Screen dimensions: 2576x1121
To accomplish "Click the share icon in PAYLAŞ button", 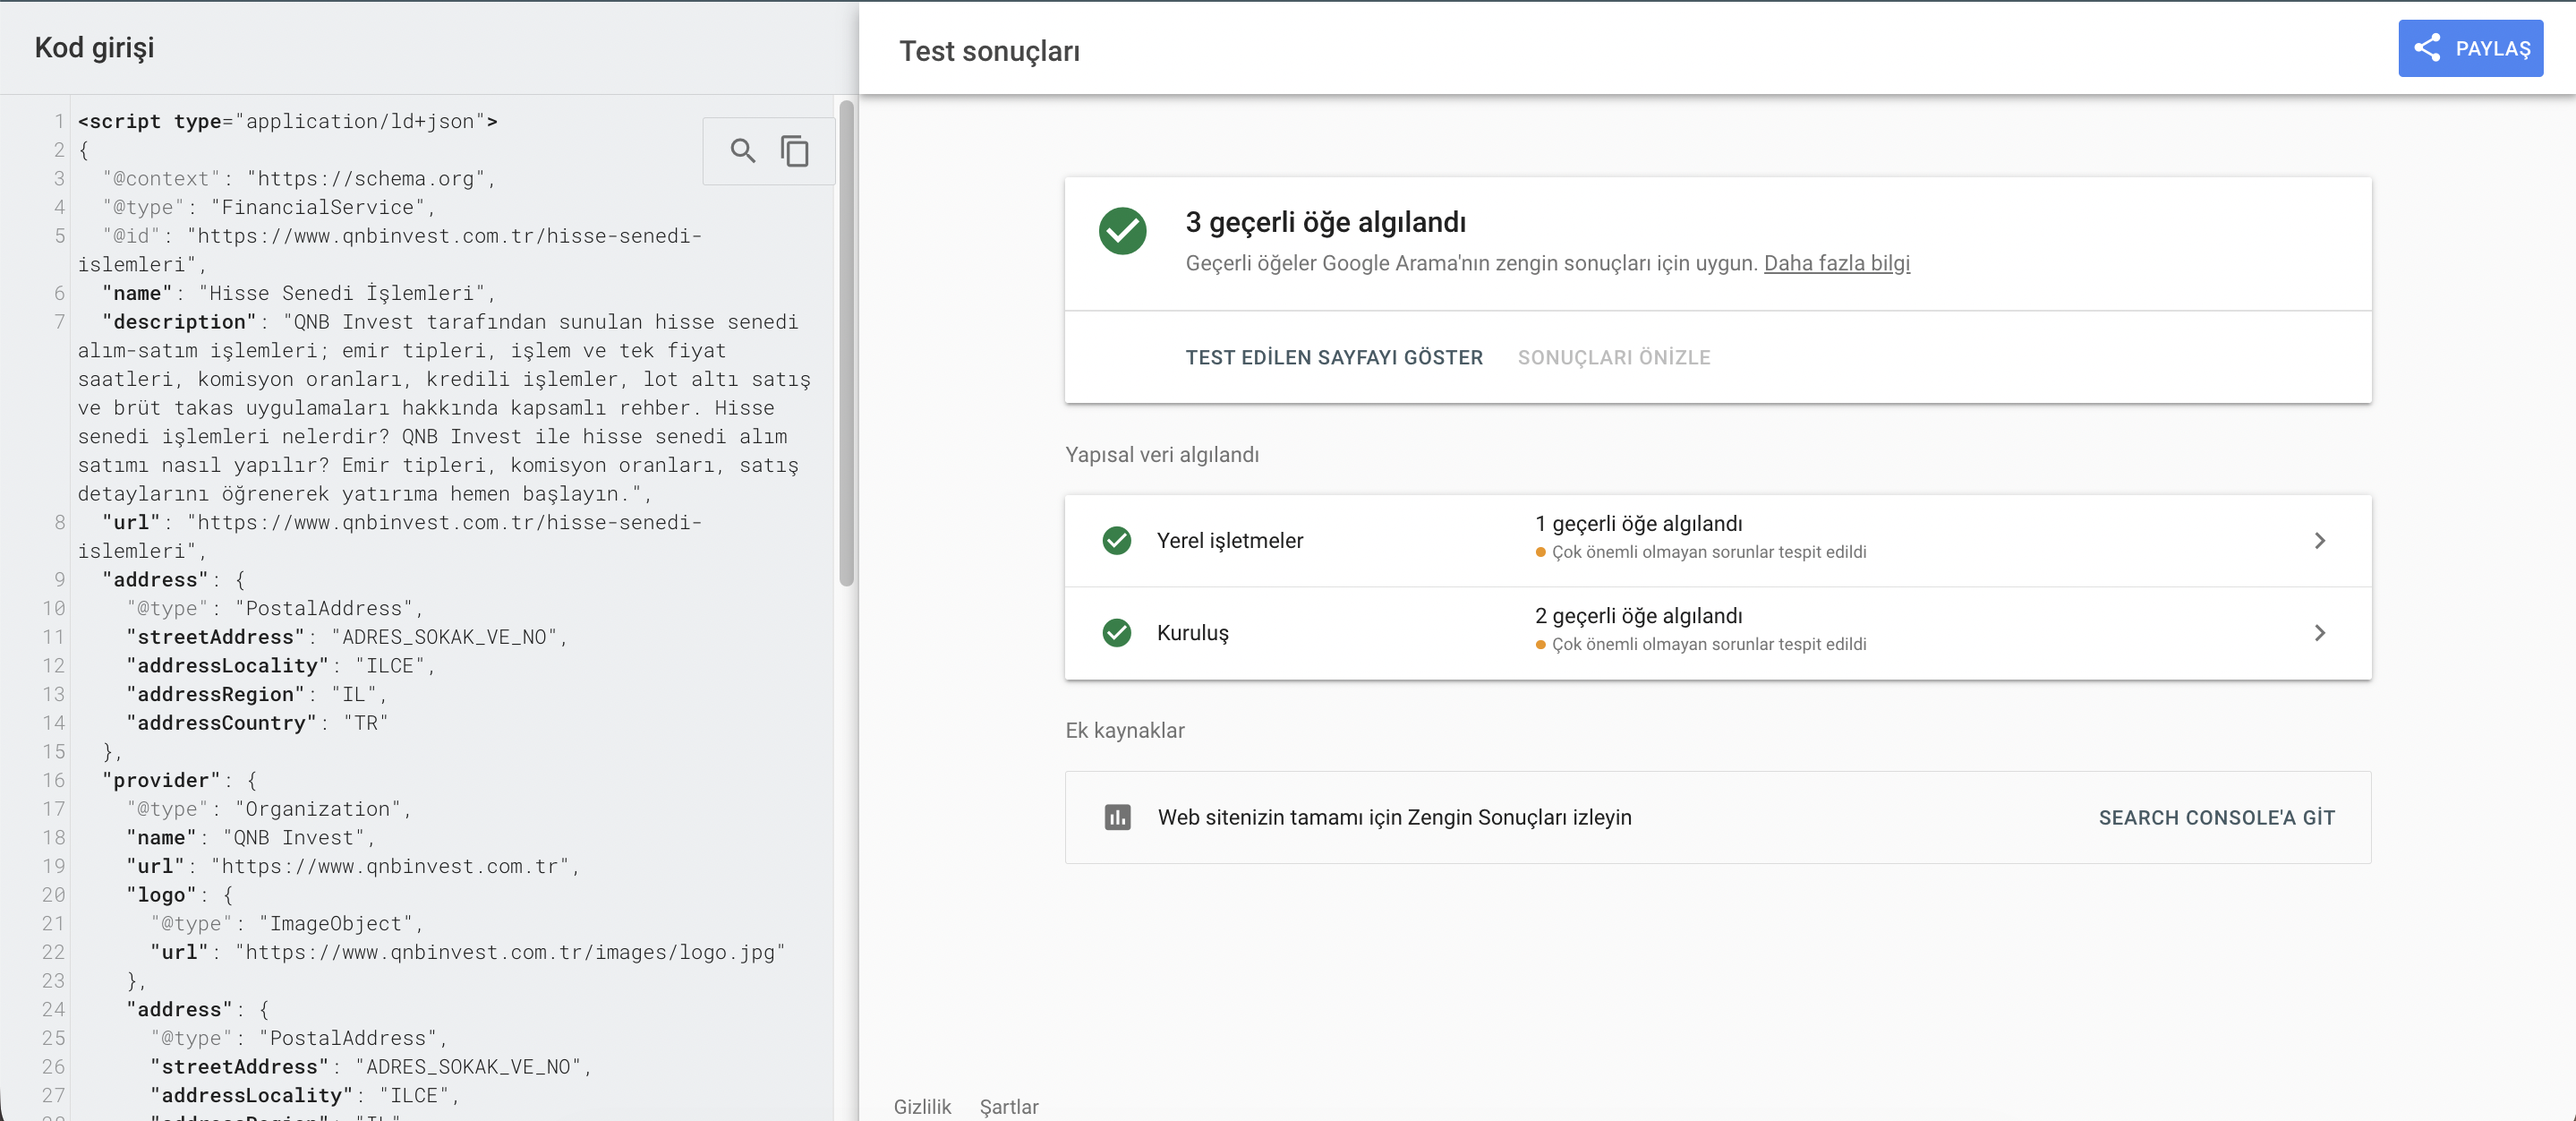I will [2427, 48].
